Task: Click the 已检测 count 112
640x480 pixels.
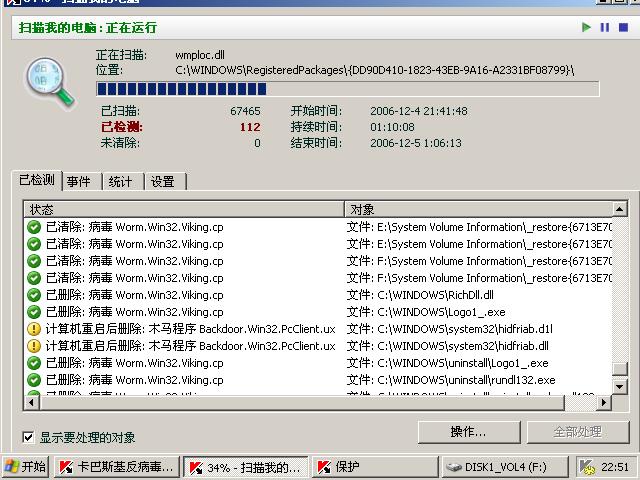Action: coord(250,127)
